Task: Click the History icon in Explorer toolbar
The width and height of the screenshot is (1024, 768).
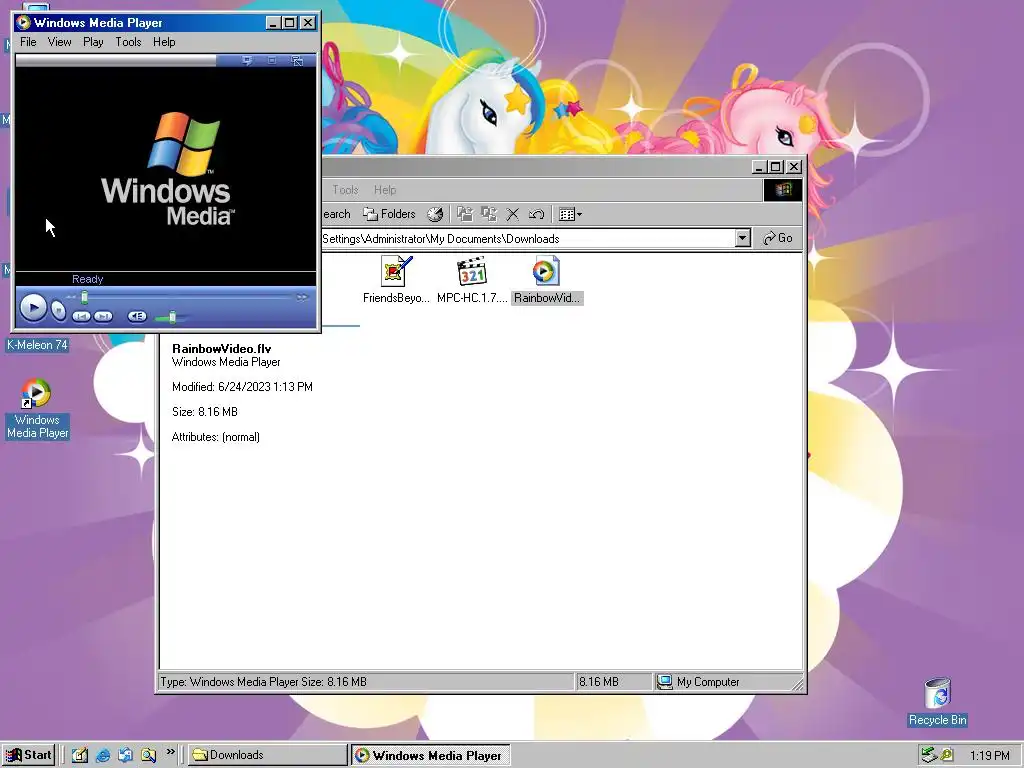Action: [x=435, y=214]
